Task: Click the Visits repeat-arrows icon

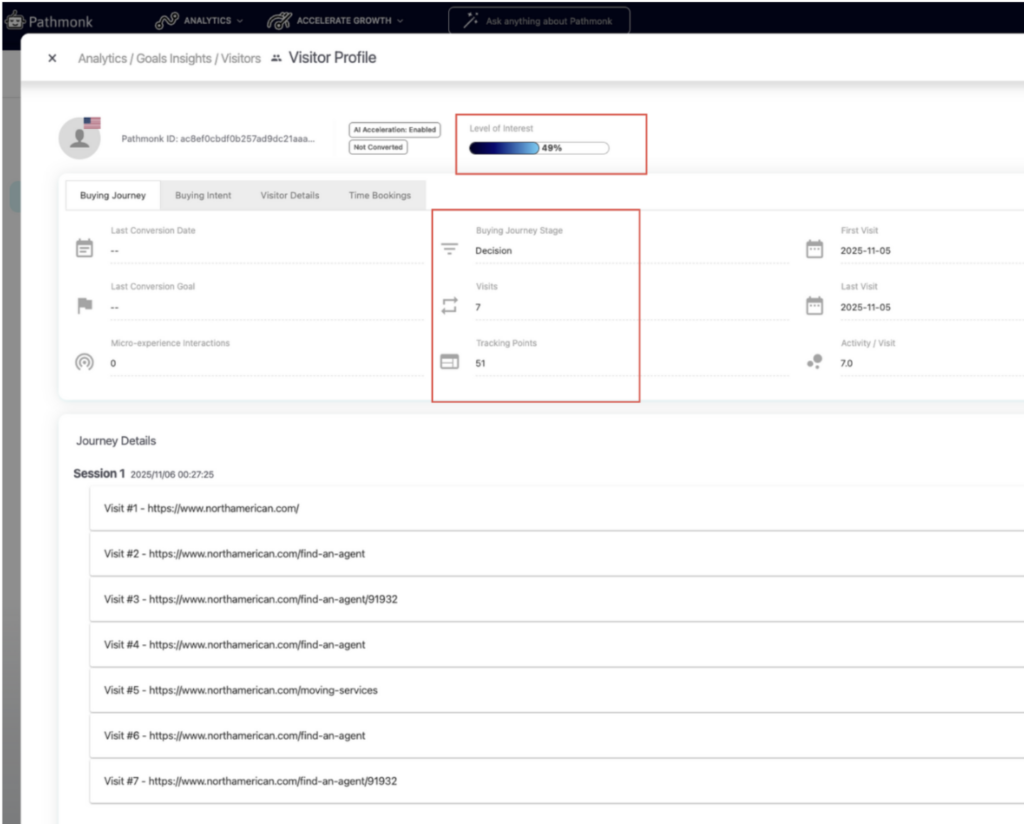Action: (x=450, y=306)
